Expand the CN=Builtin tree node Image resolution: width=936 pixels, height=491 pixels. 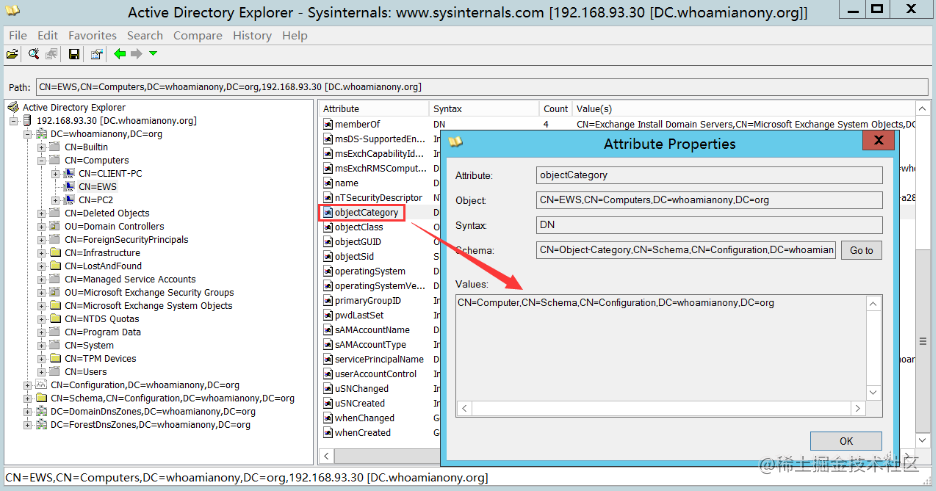tap(41, 147)
